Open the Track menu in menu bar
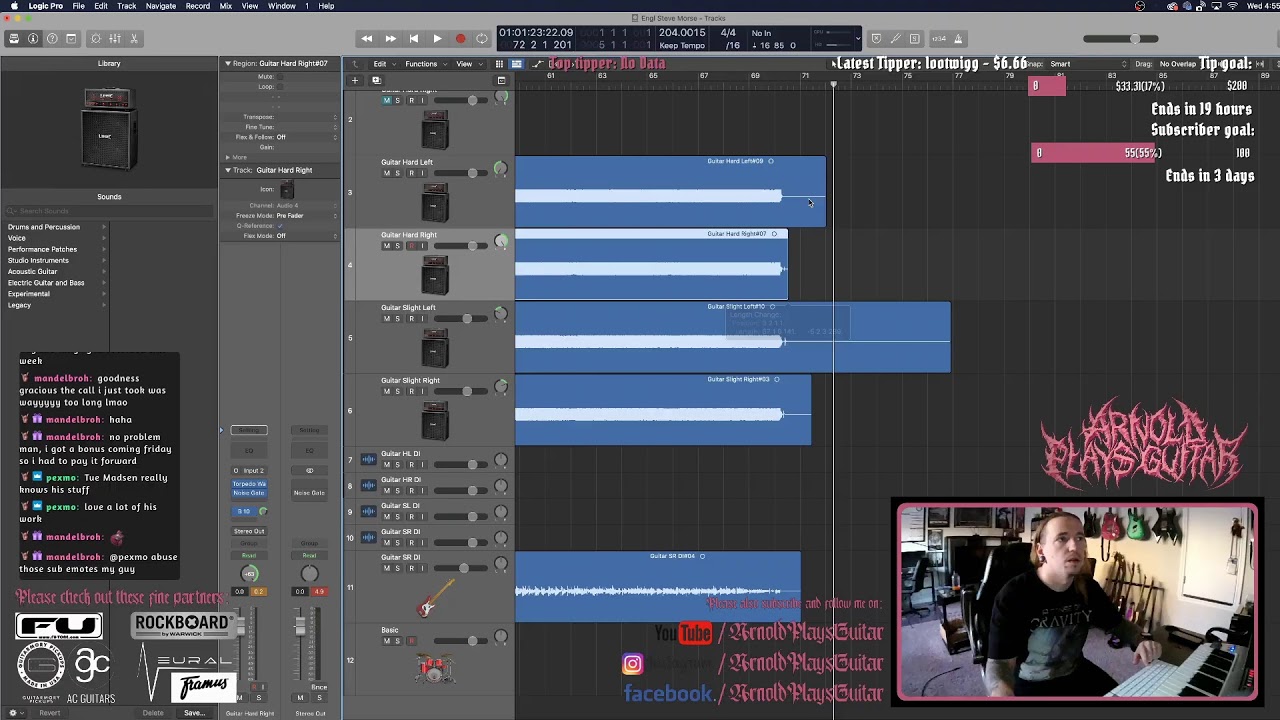The width and height of the screenshot is (1280, 720). click(x=126, y=6)
